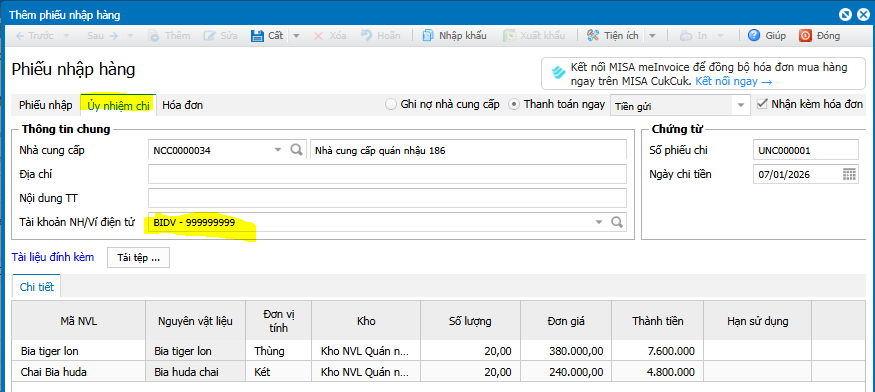
Task: Select the Chai Bia huda code cell
Action: coord(79,372)
